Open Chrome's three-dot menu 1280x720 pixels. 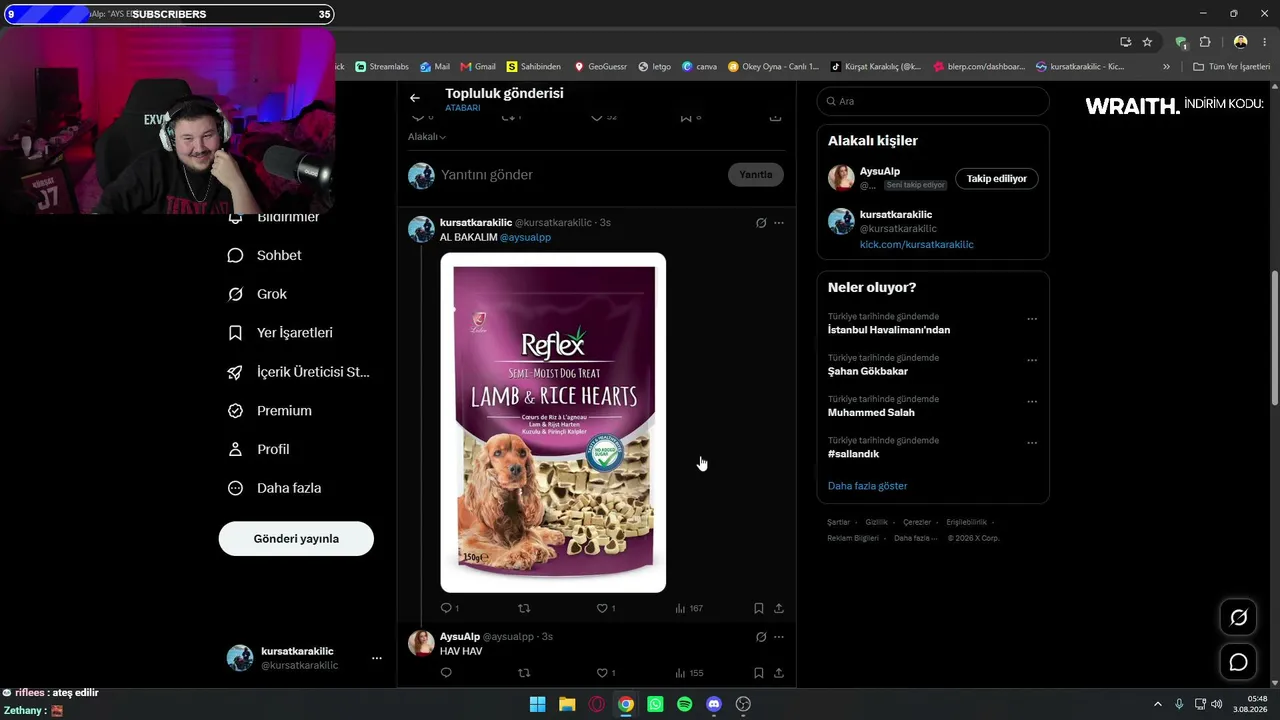(1265, 42)
